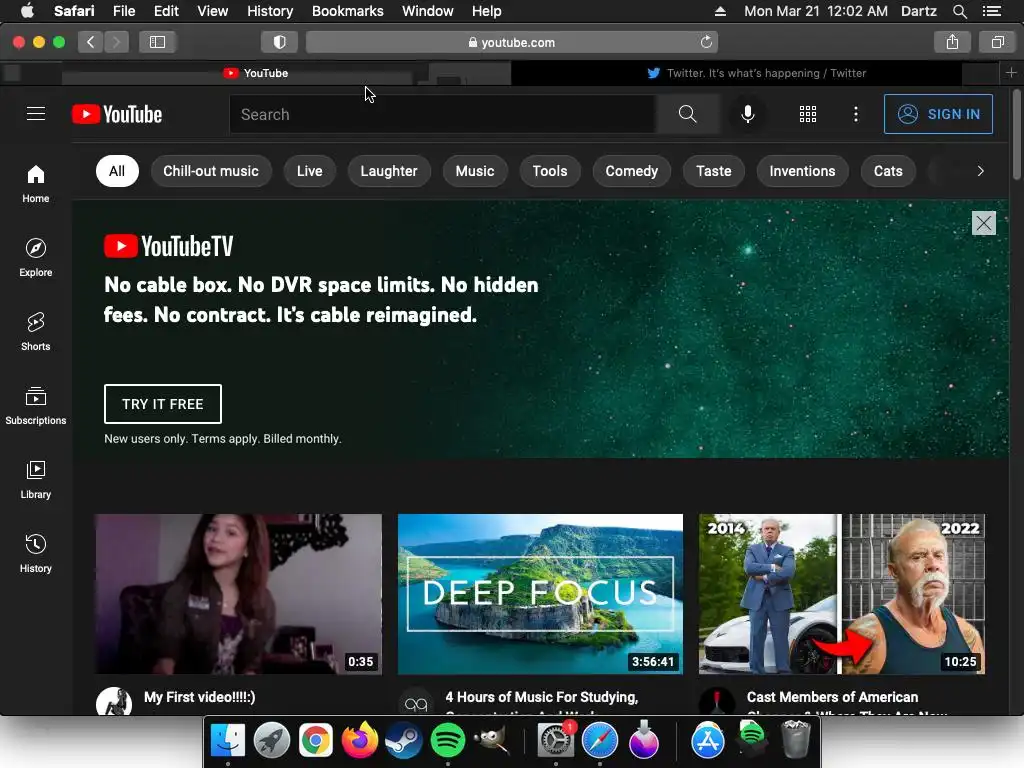1024x768 pixels.
Task: Open Explore in the sidebar
Action: 36,257
